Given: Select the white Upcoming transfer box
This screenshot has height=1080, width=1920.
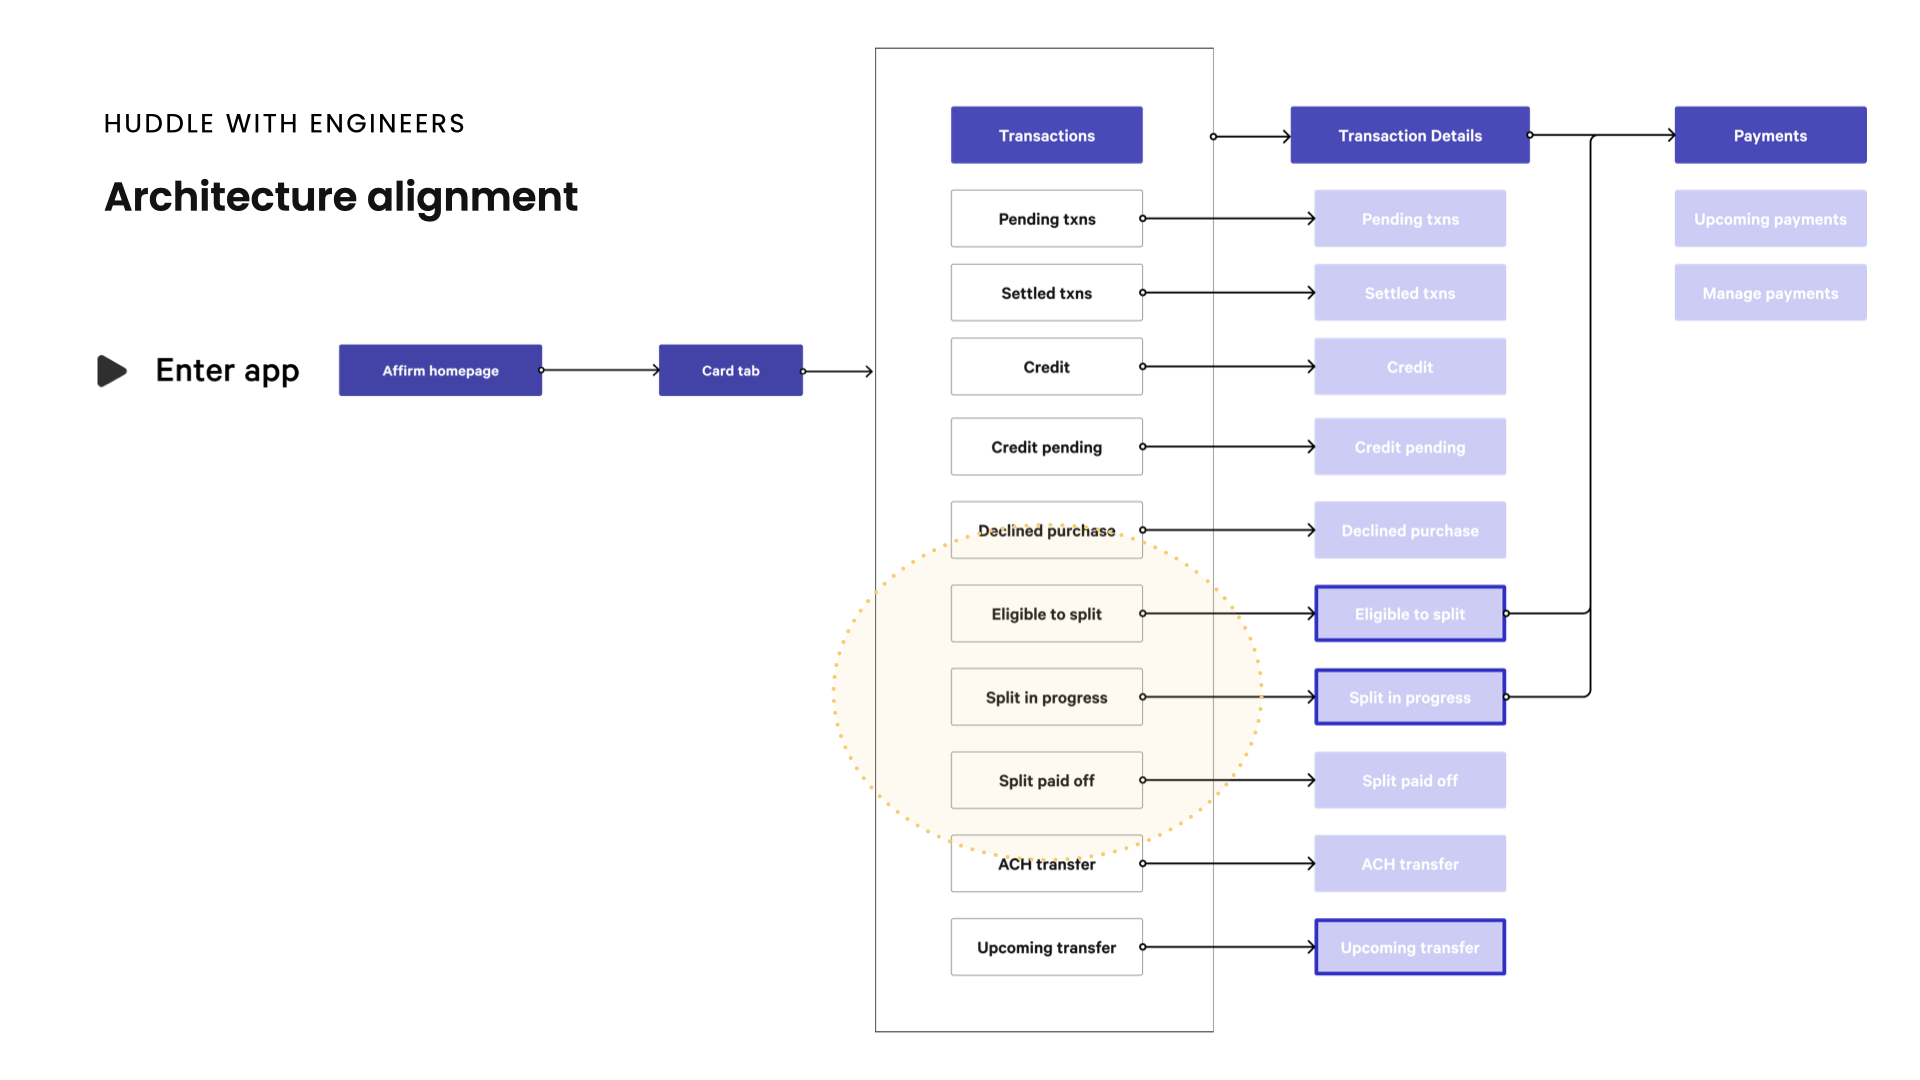Looking at the screenshot, I should click(x=1046, y=947).
